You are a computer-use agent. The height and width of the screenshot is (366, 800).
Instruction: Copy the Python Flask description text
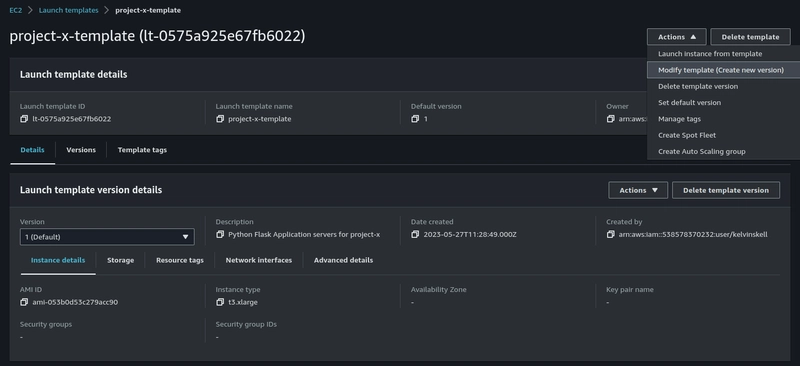[x=219, y=234]
